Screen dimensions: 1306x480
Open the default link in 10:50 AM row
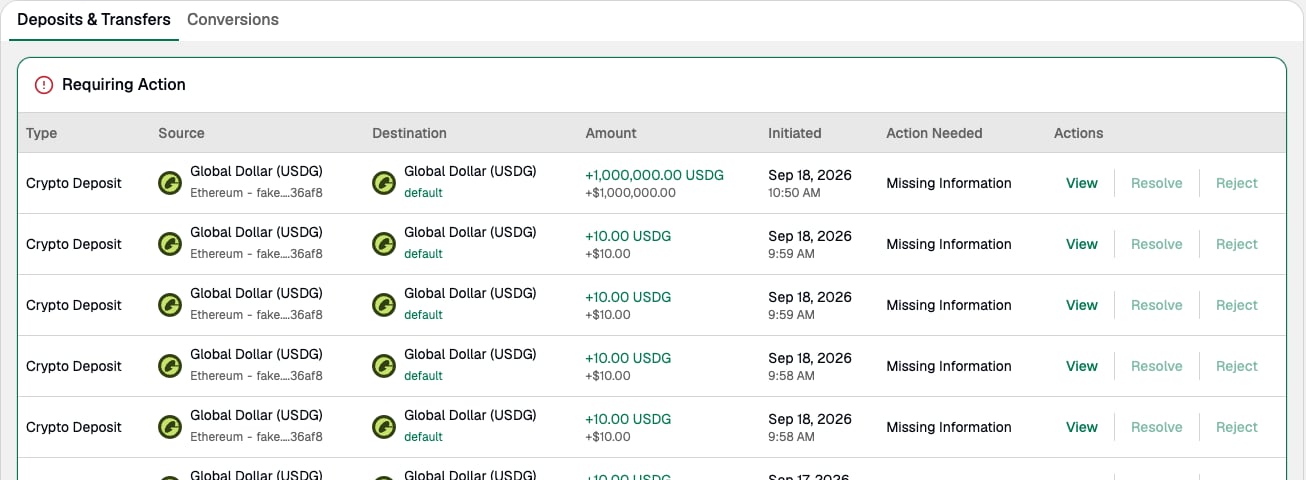click(x=423, y=193)
